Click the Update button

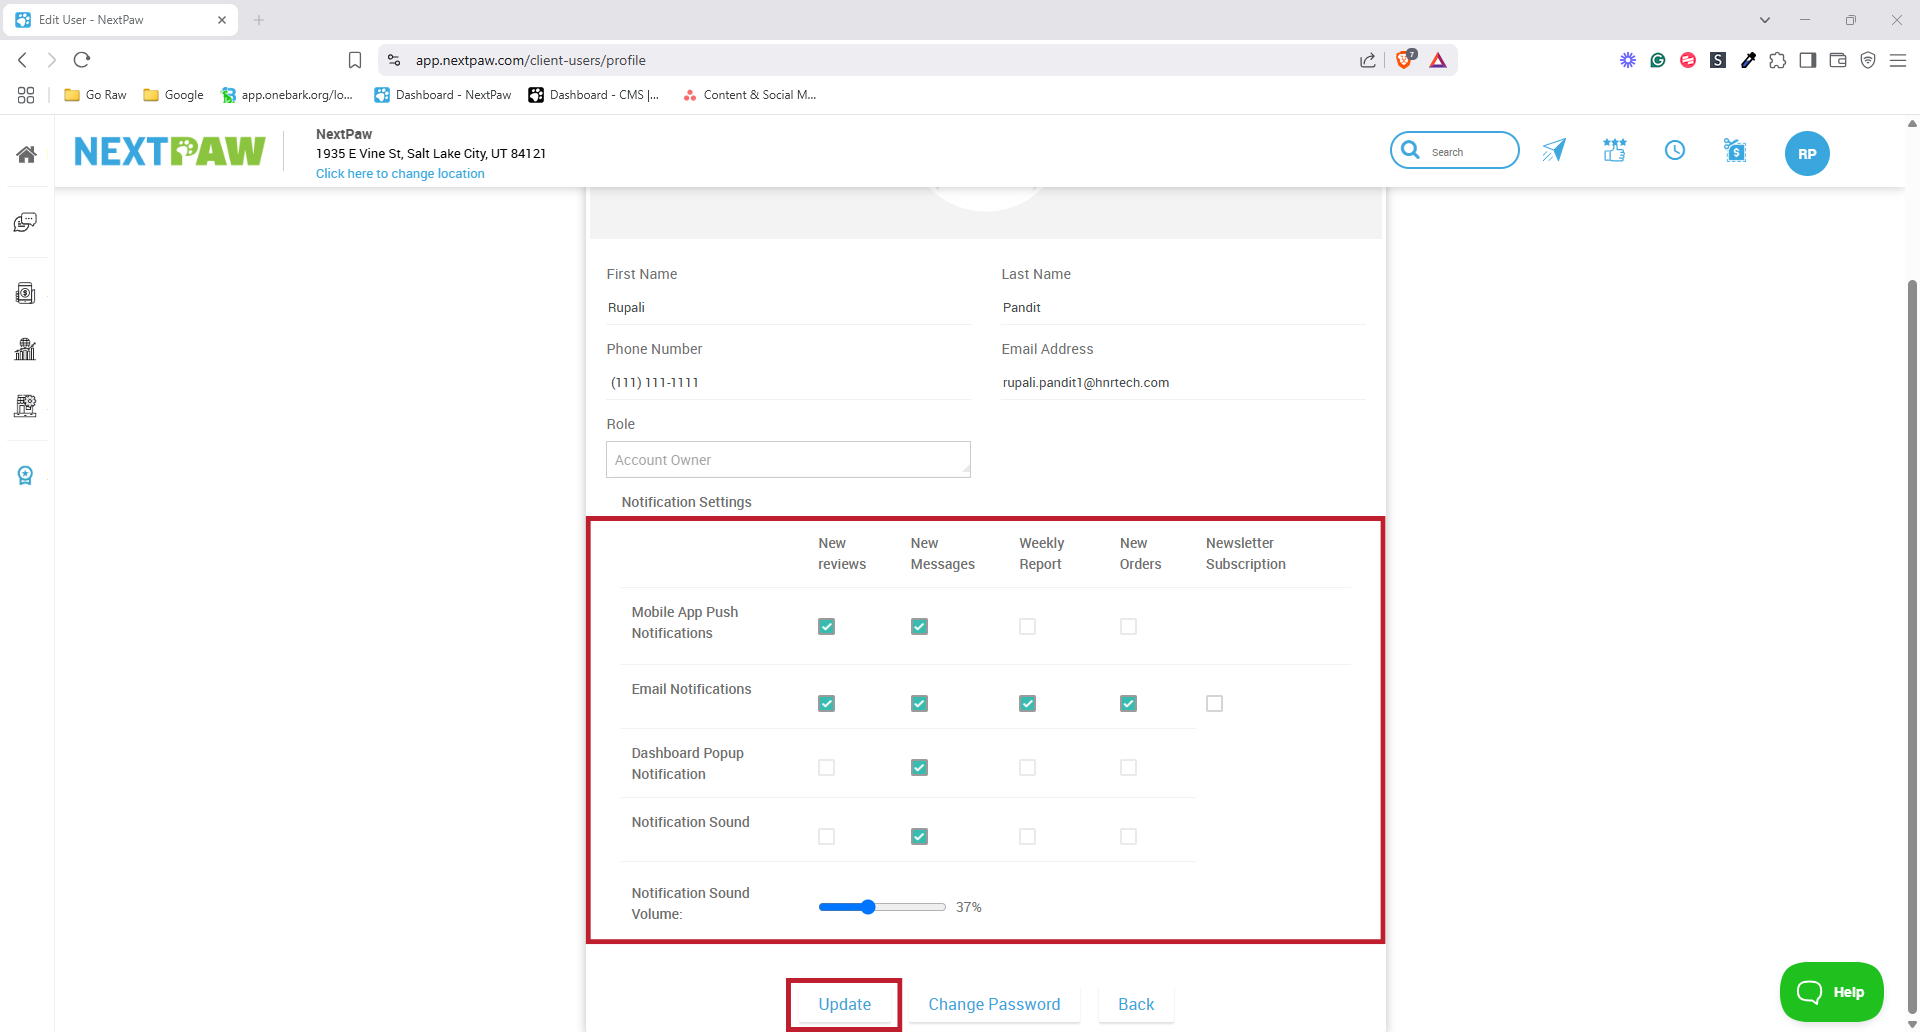[844, 1004]
